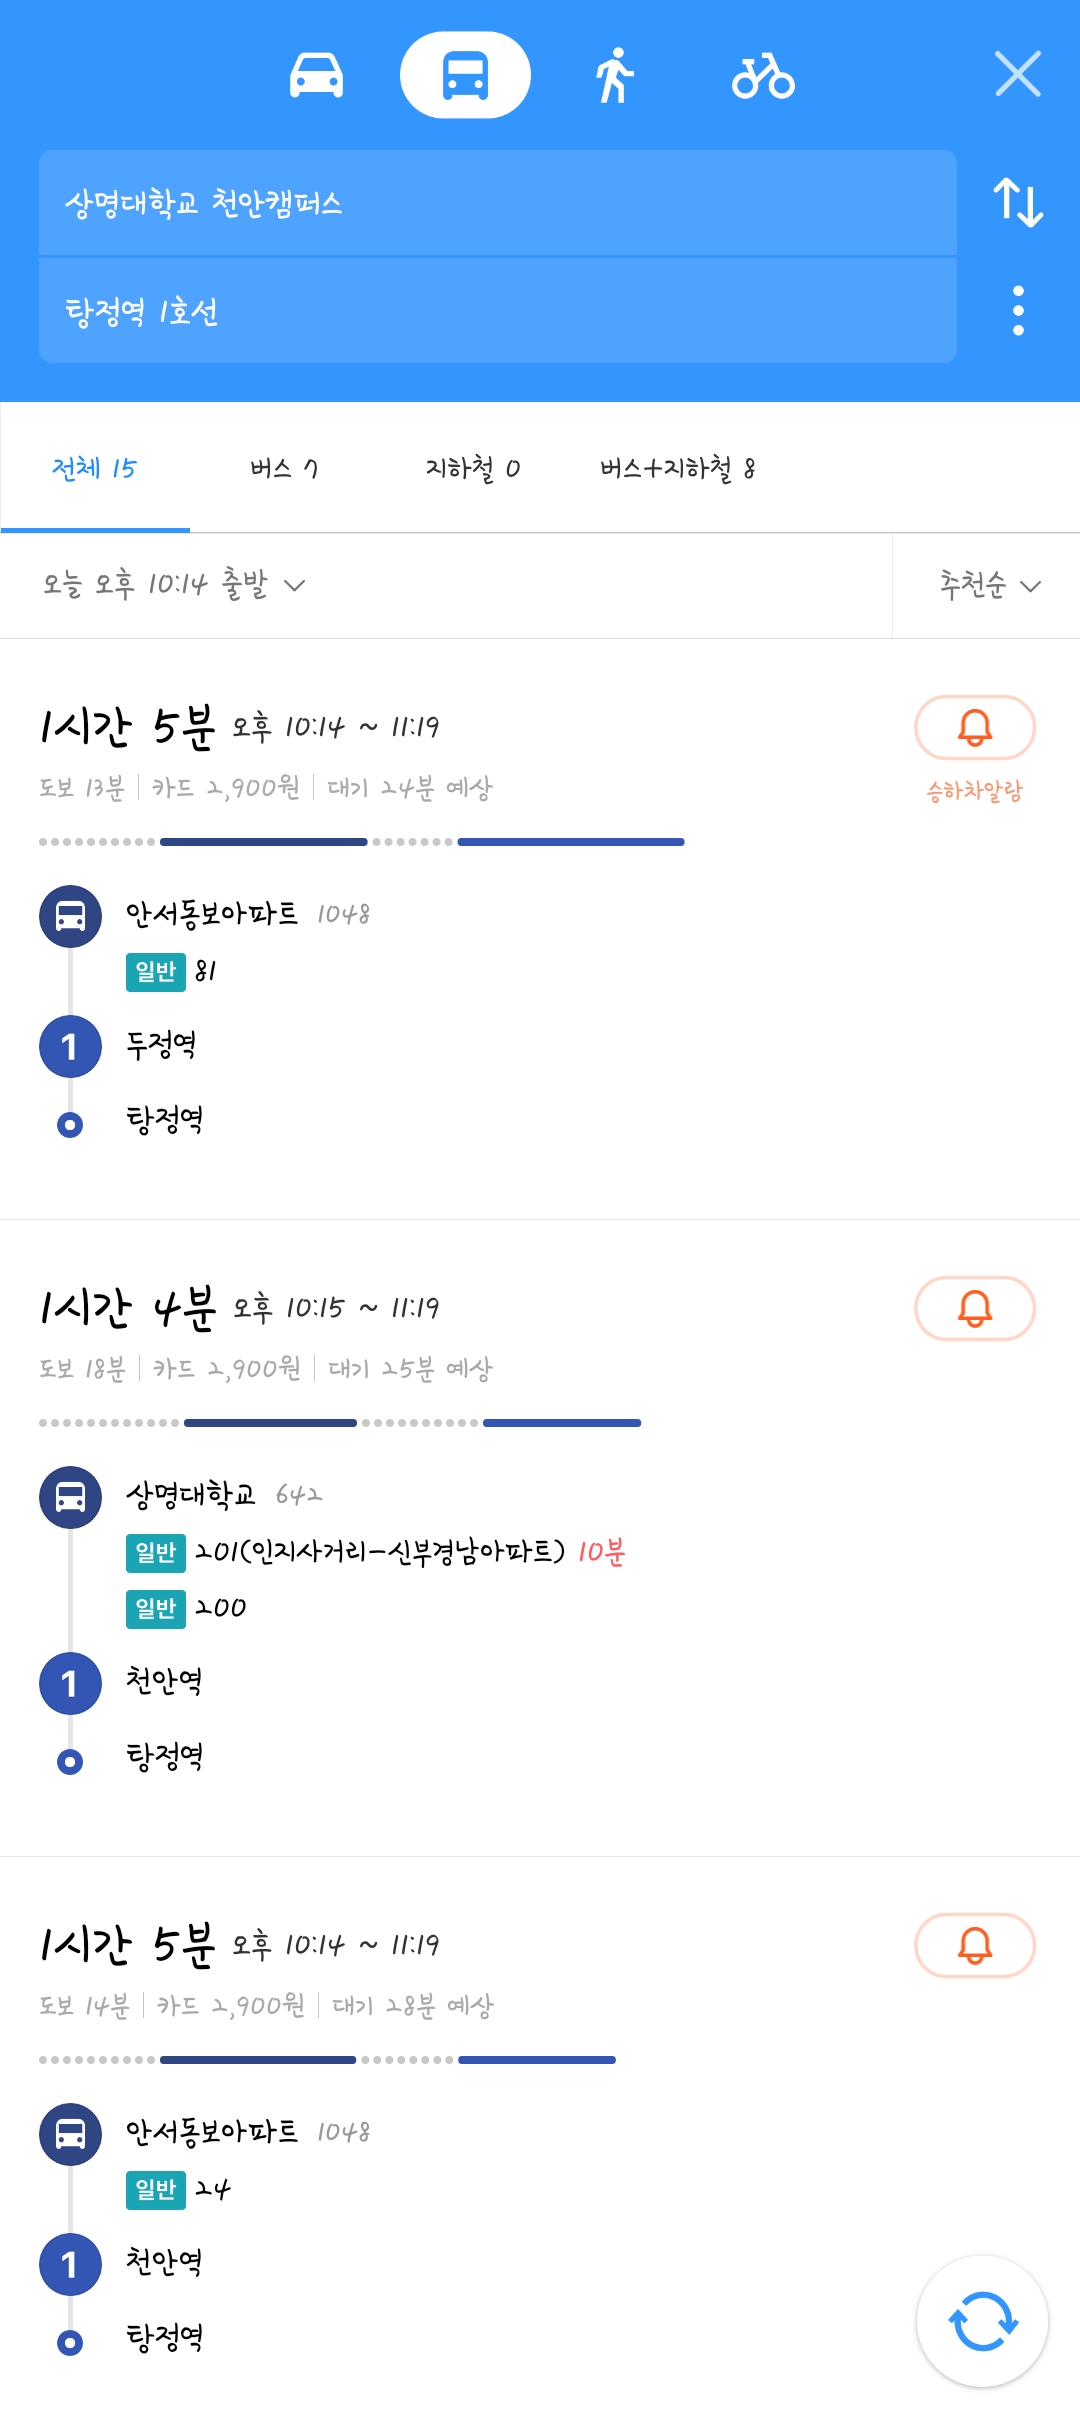This screenshot has width=1080, height=2420.
Task: Toggle ride alarm for first route
Action: (x=974, y=728)
